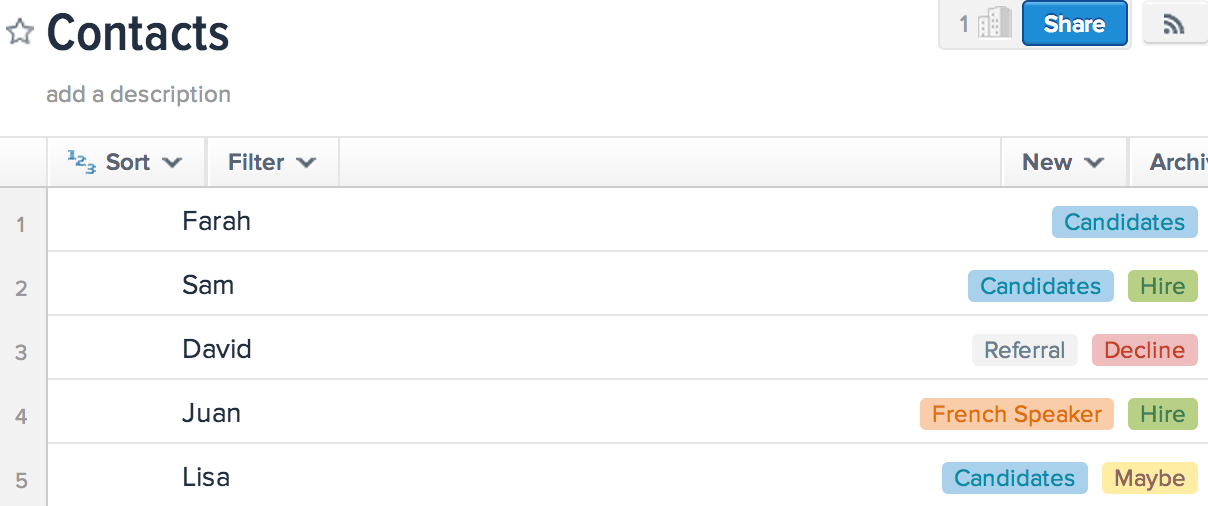Click Juan's French Speaker tag
The width and height of the screenshot is (1208, 506).
tap(1016, 414)
